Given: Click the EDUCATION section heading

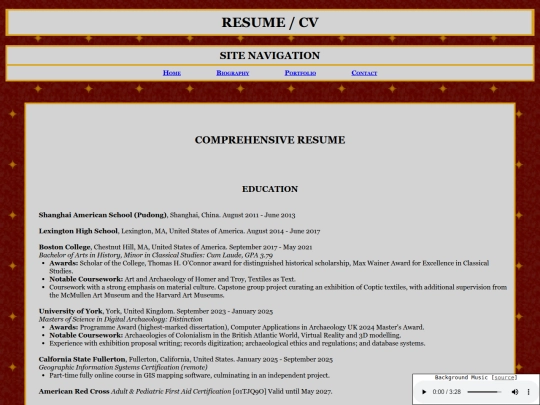Looking at the screenshot, I should pyautogui.click(x=270, y=189).
